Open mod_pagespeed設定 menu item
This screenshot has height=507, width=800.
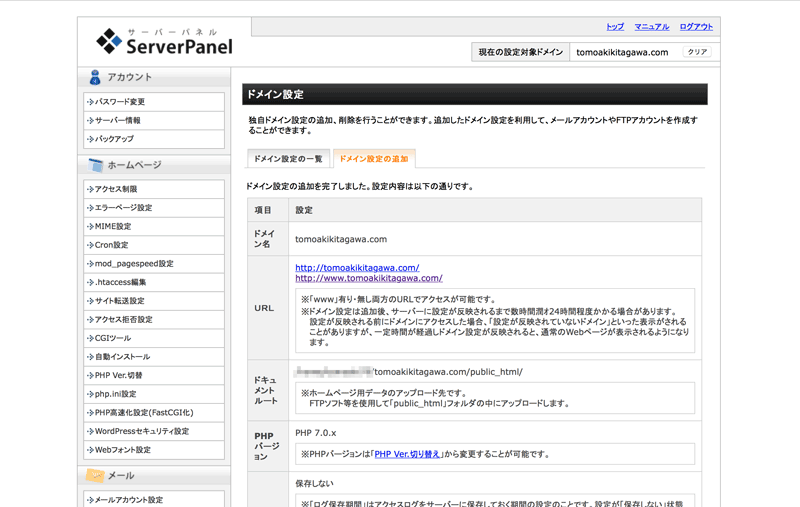click(154, 263)
